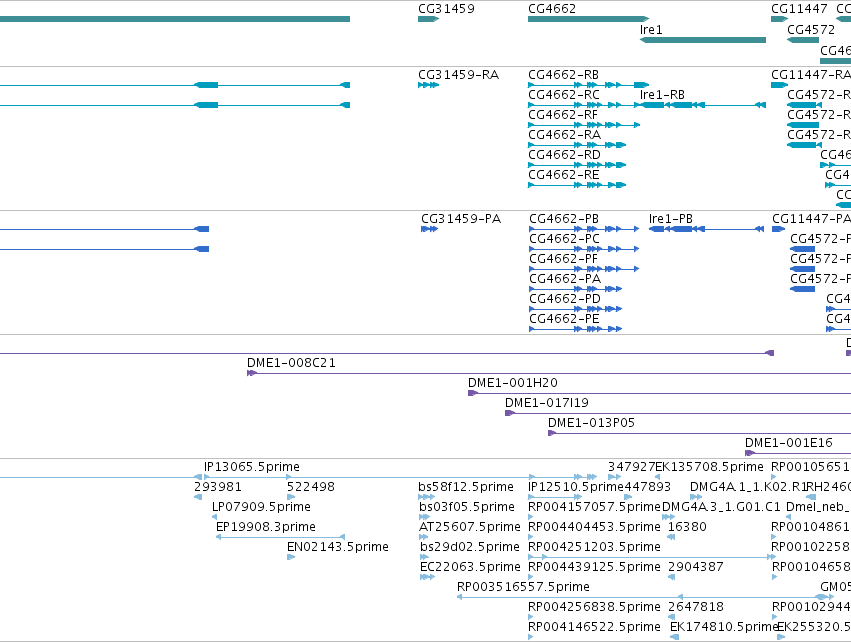The height and width of the screenshot is (642, 851).
Task: Select transcript CG4662-RD
Action: tap(564, 155)
